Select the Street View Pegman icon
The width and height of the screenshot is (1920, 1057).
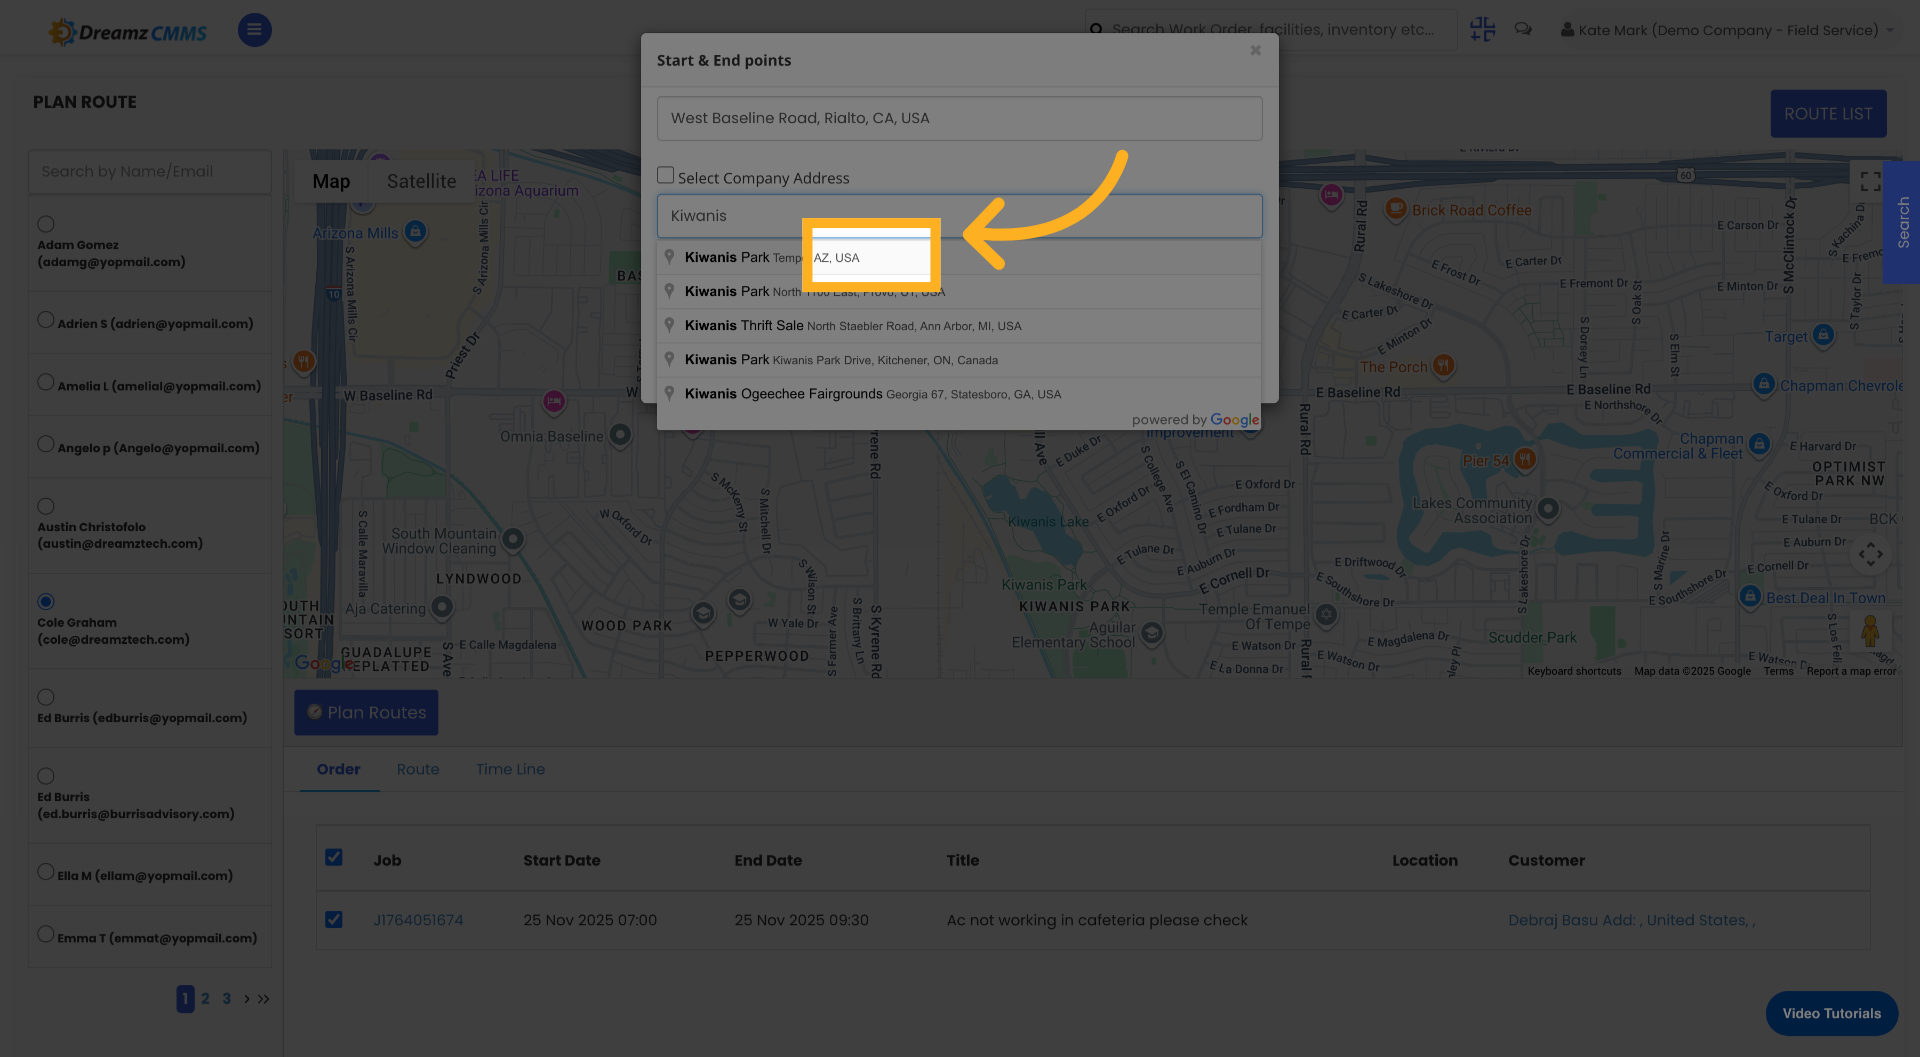pos(1872,632)
